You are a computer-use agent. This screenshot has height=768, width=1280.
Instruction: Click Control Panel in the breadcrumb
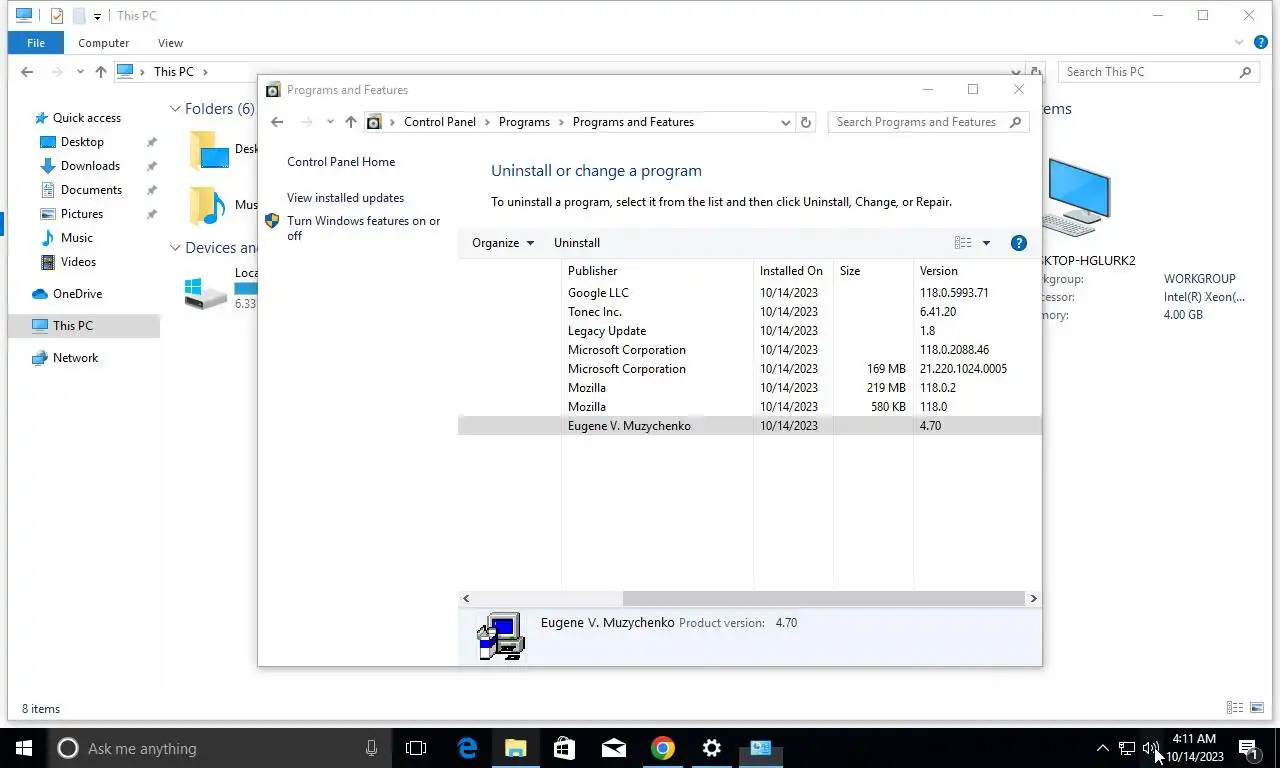coord(440,122)
